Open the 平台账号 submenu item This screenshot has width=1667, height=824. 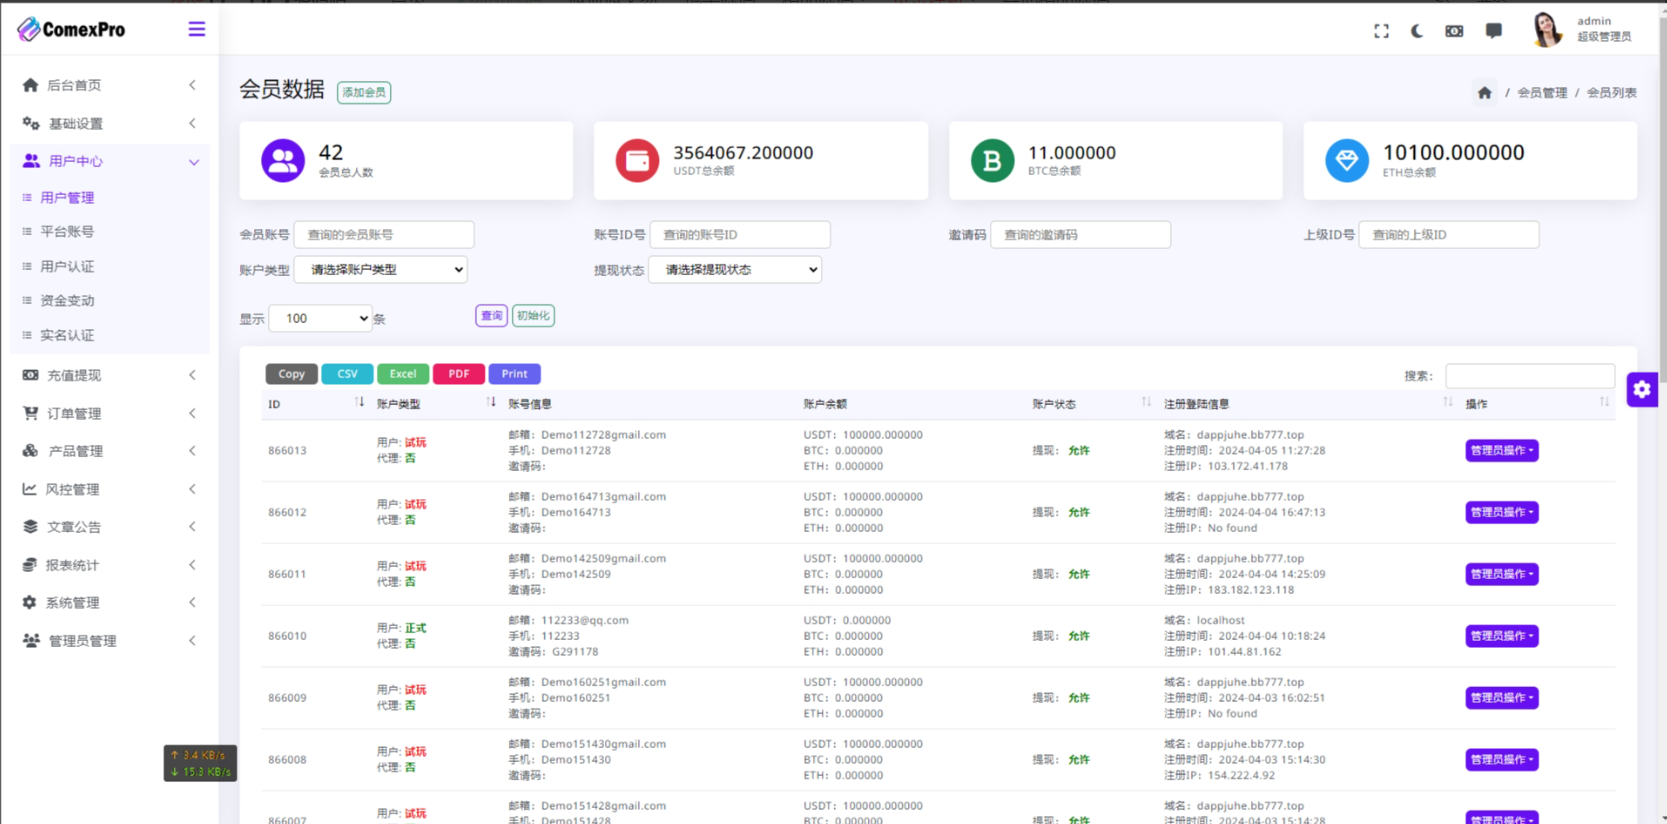(x=67, y=232)
